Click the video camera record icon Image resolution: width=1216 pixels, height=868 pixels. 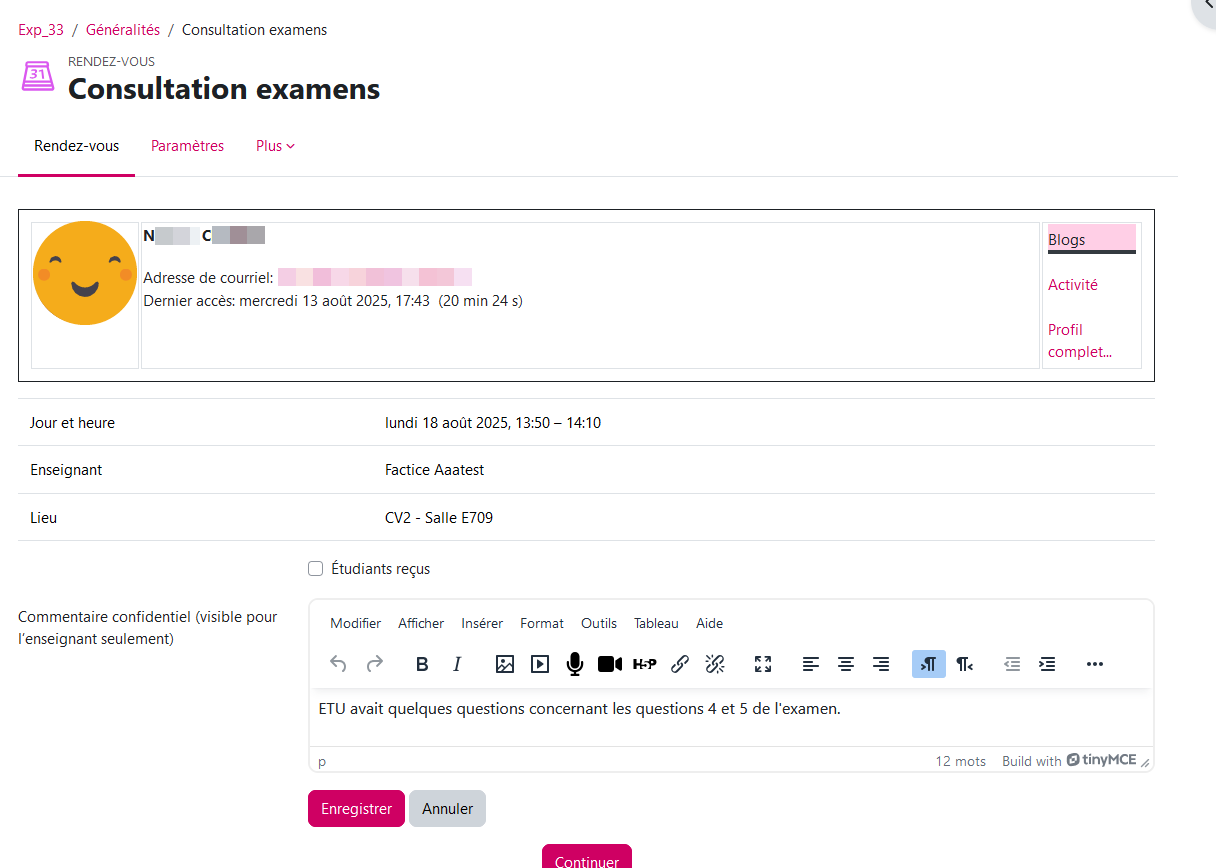coord(610,664)
